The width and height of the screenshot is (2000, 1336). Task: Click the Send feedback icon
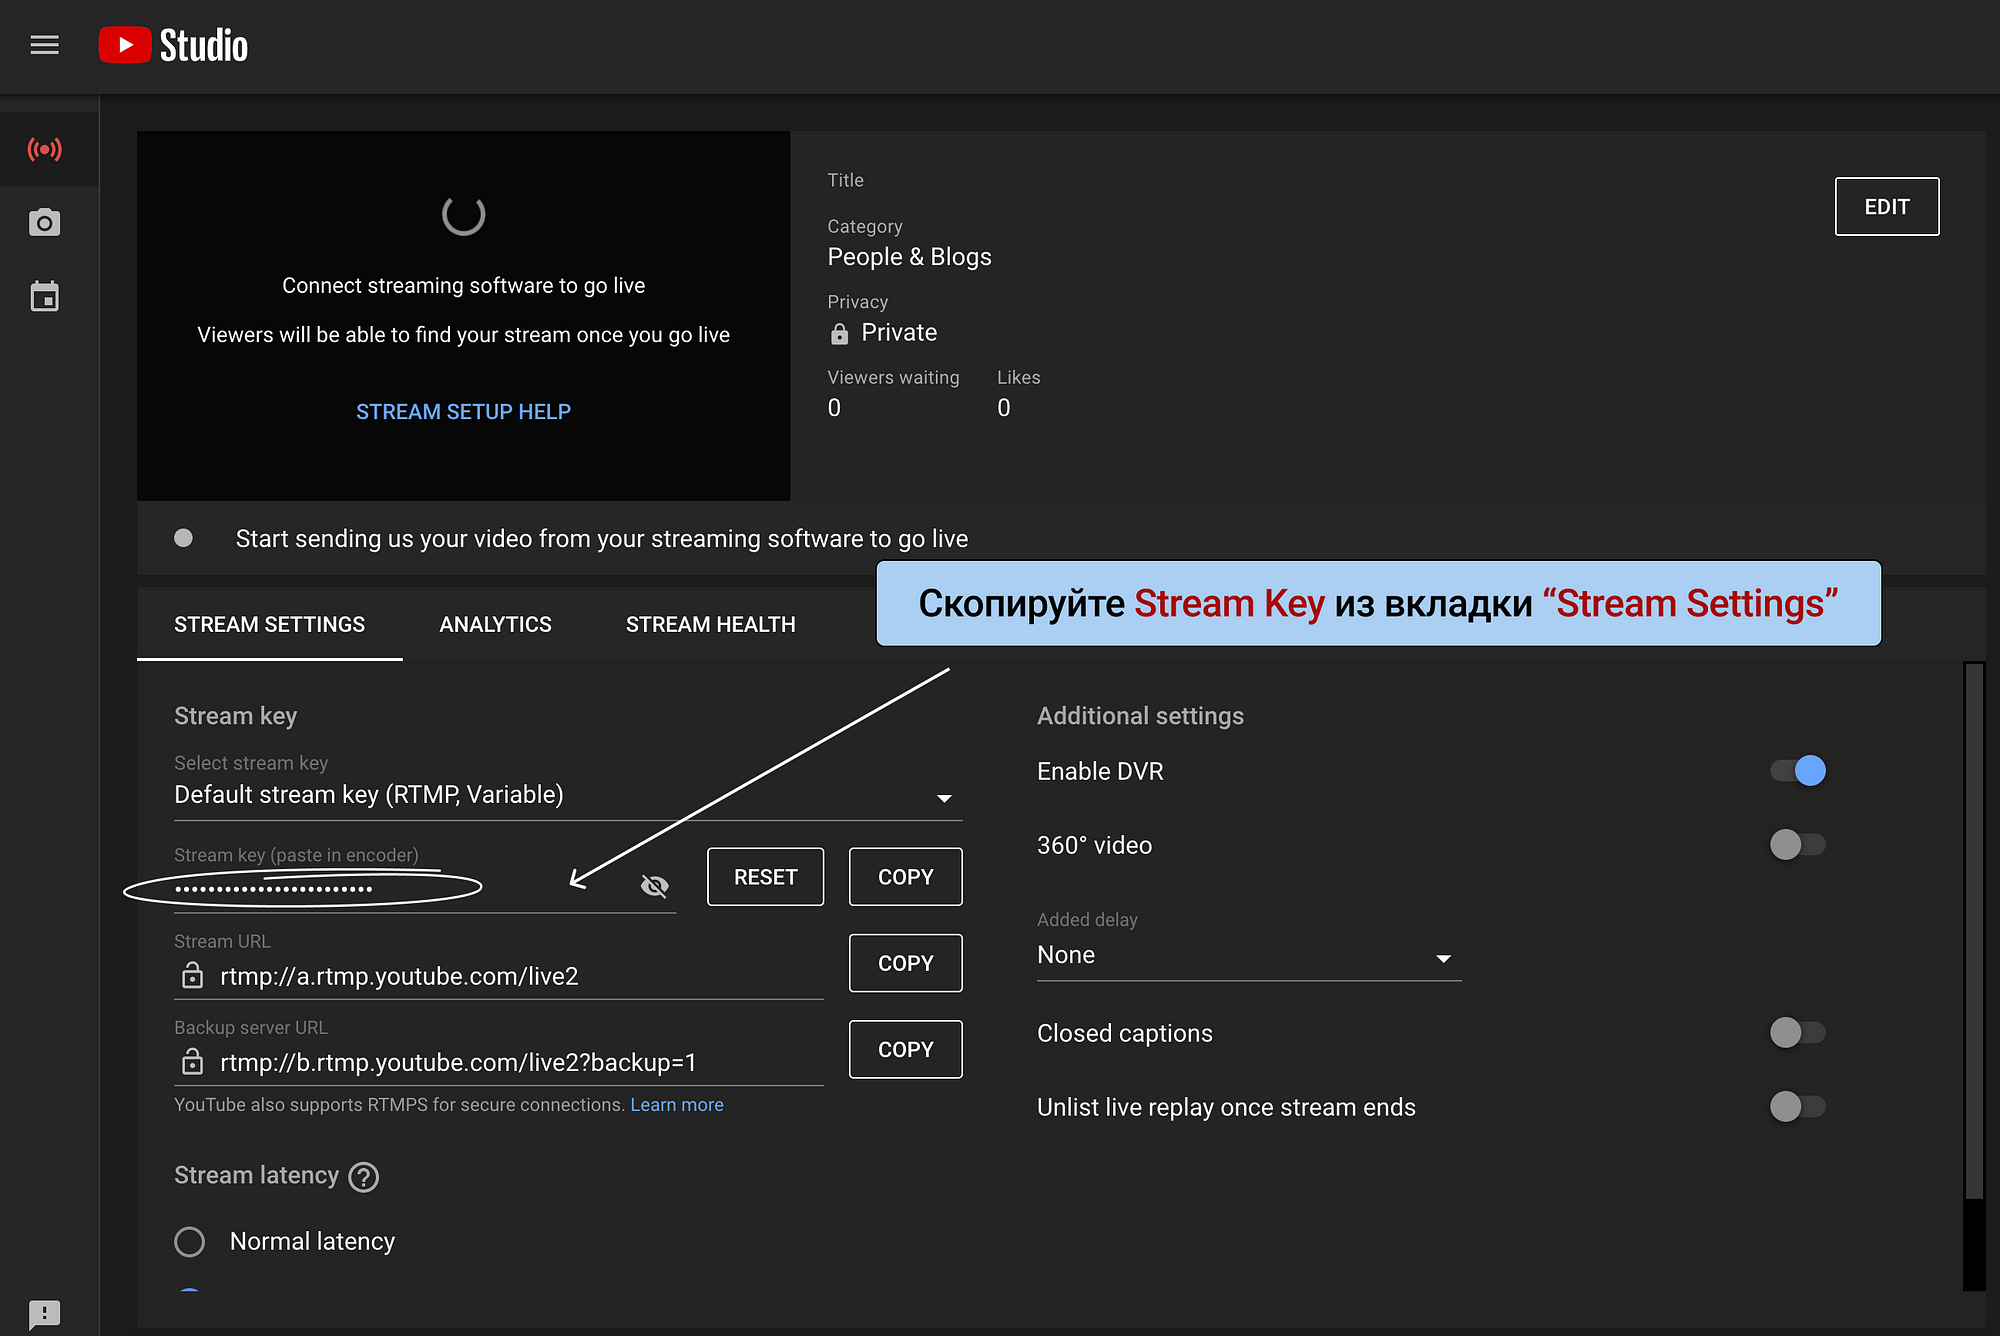coord(45,1314)
